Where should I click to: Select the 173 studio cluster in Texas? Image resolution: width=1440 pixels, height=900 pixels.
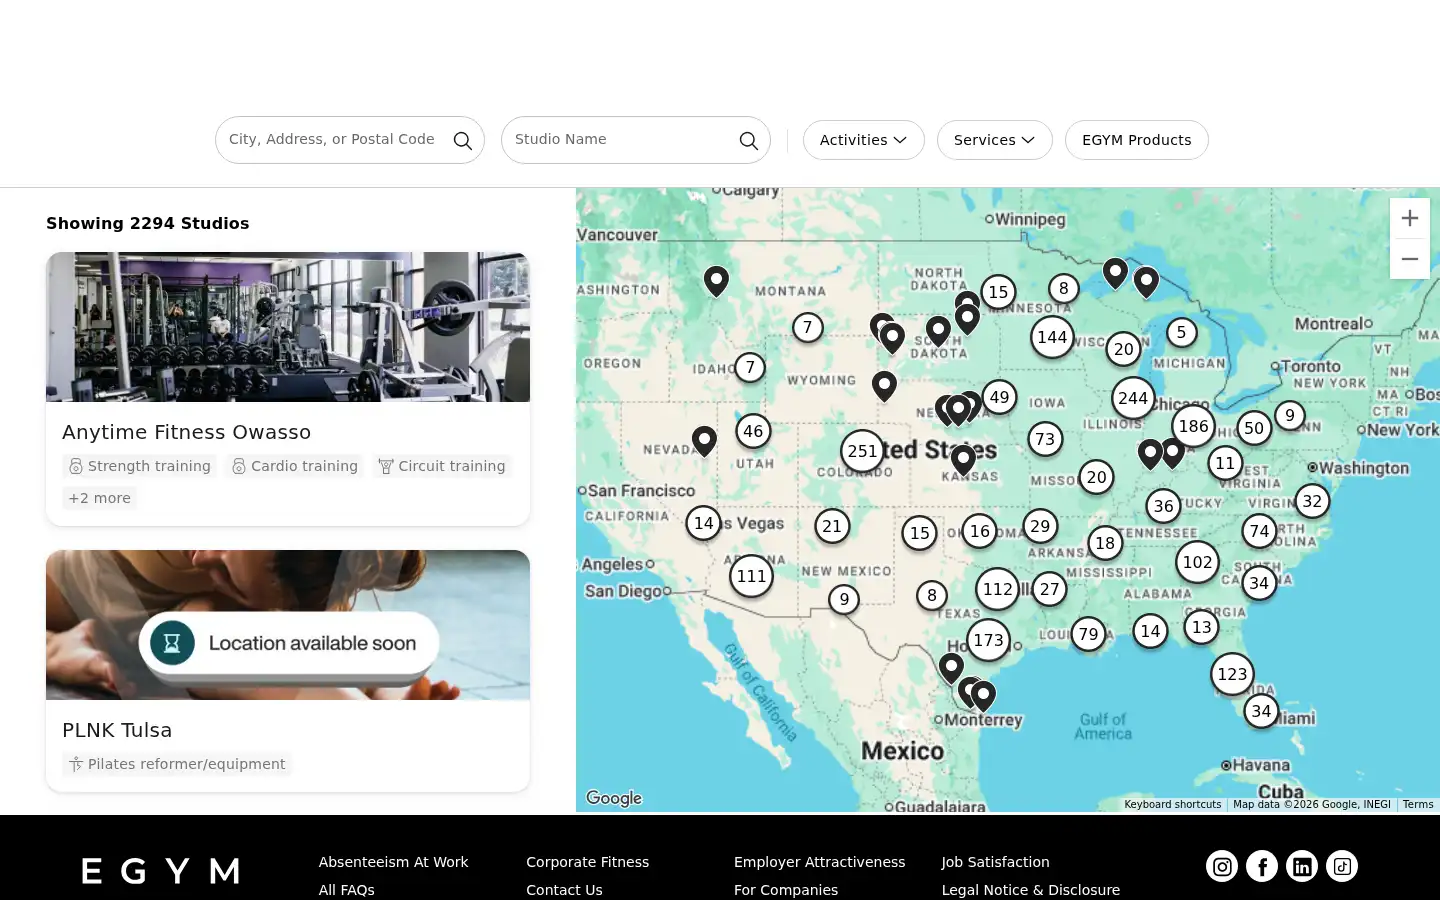pos(988,640)
